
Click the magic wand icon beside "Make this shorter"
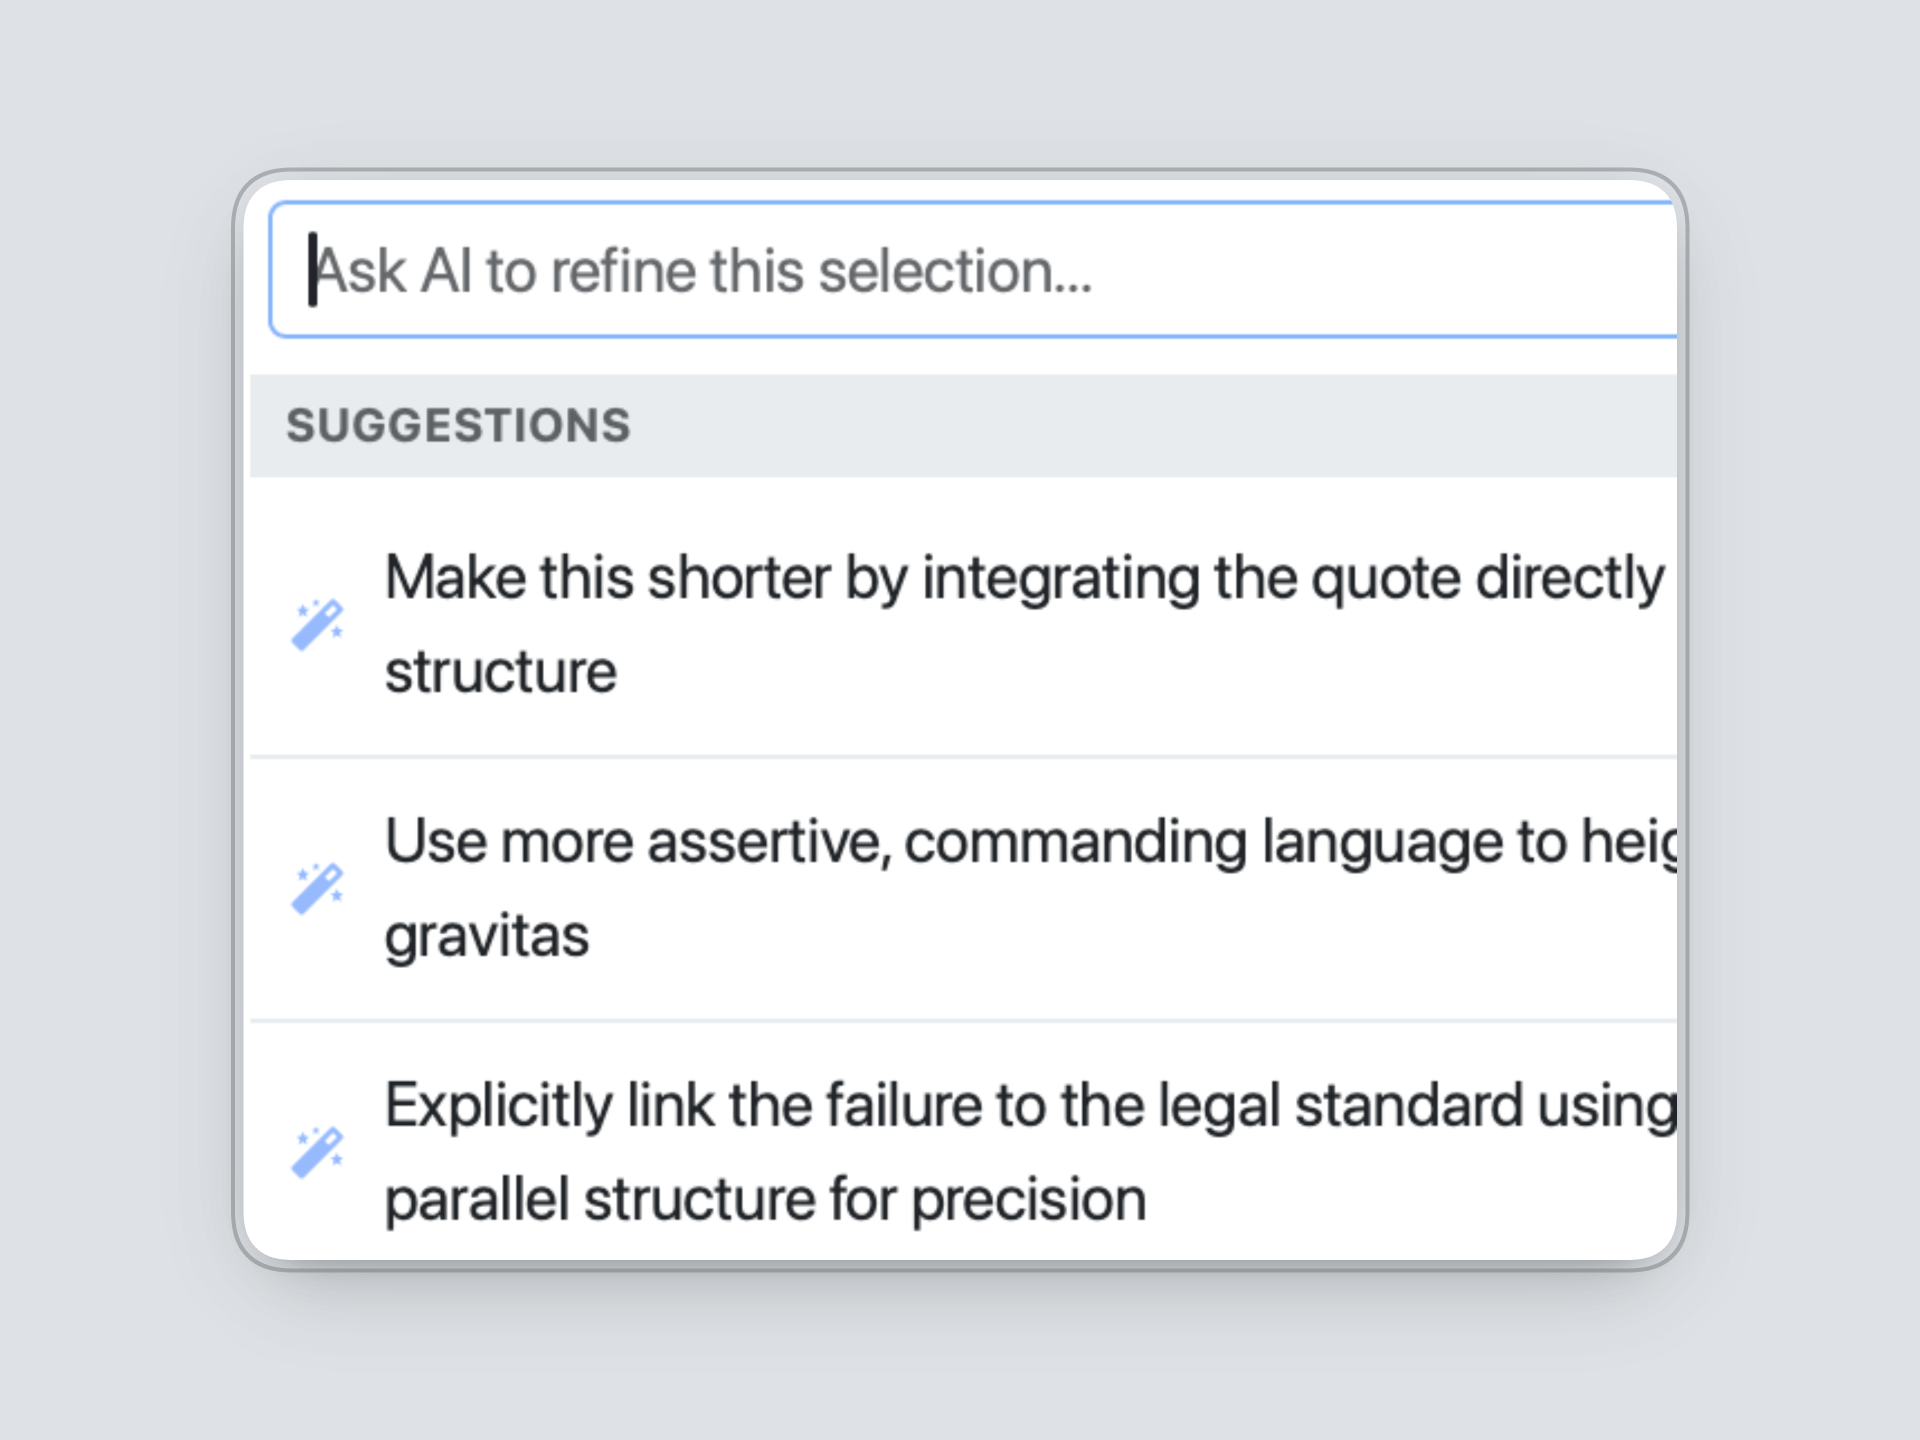[317, 625]
